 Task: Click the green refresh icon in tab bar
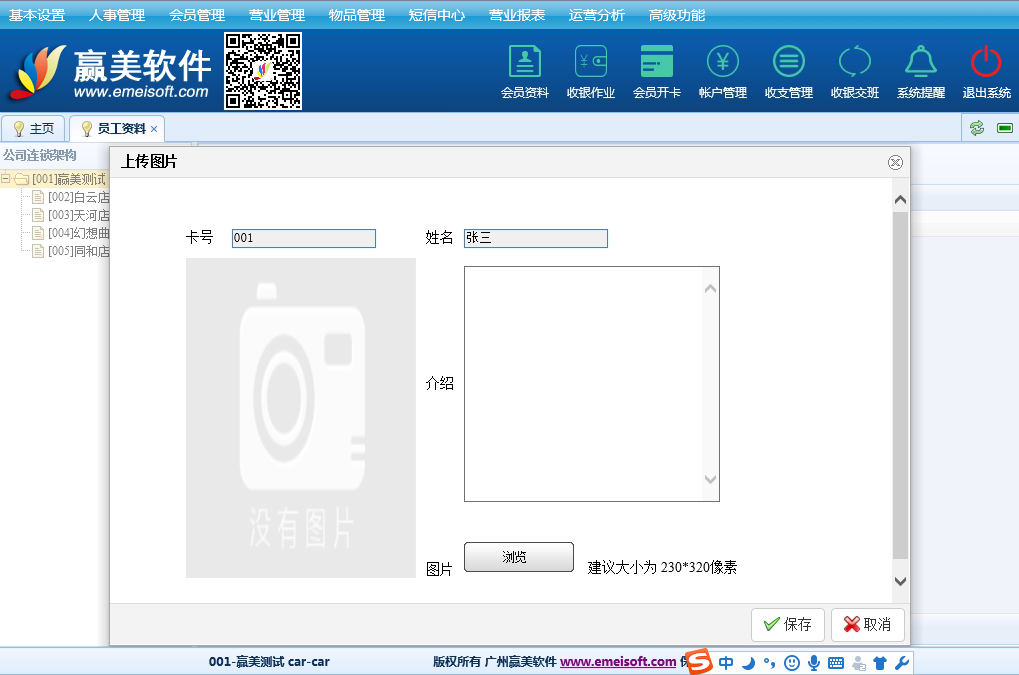click(x=977, y=128)
